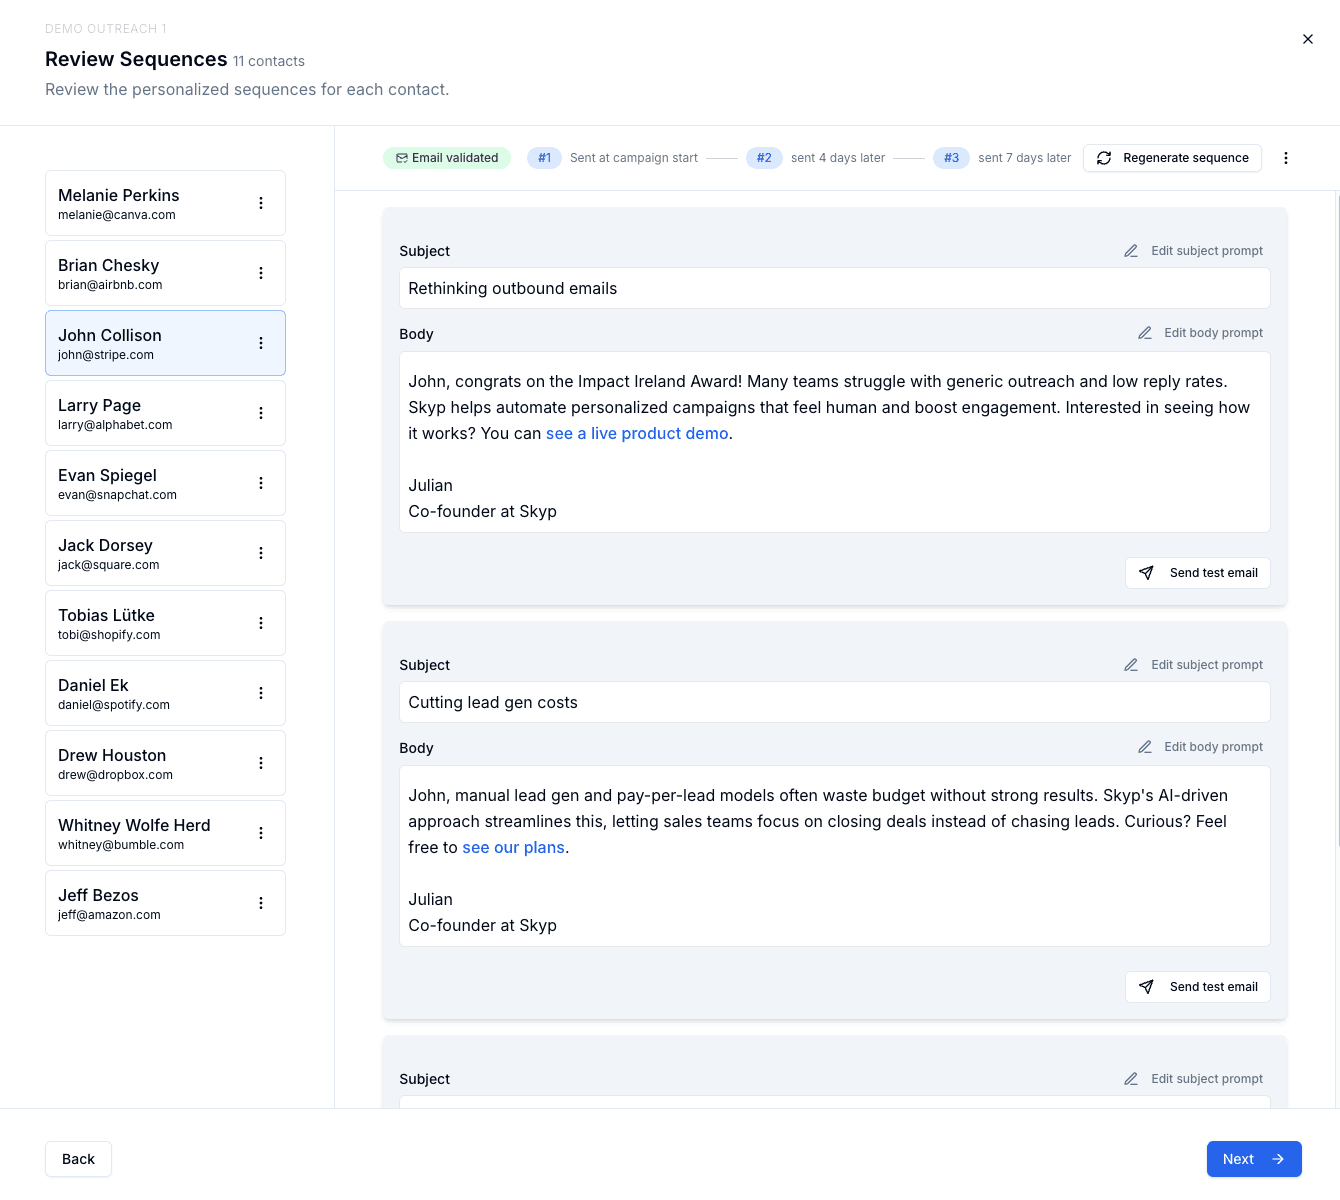Select sequence step #2
Image resolution: width=1340 pixels, height=1200 pixels.
tap(764, 157)
